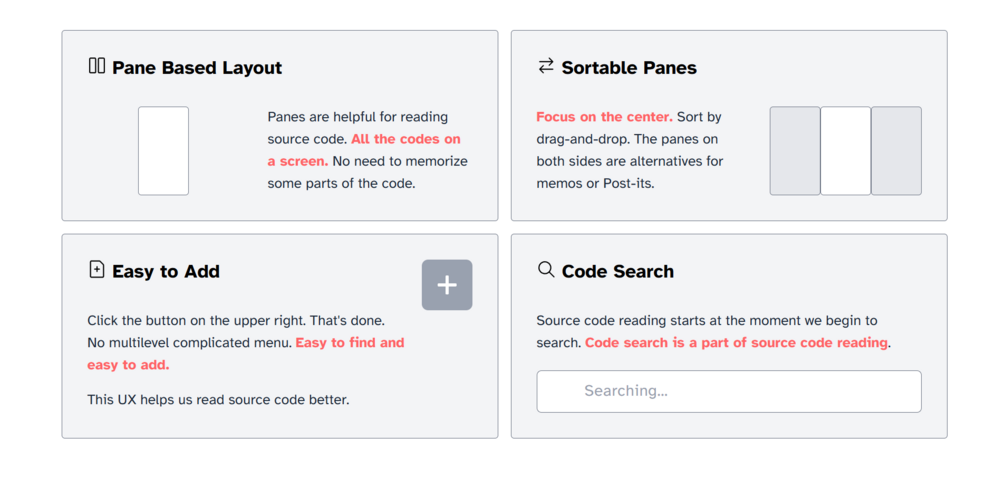Click the Easy to Add heading
The image size is (1005, 496).
coord(166,271)
